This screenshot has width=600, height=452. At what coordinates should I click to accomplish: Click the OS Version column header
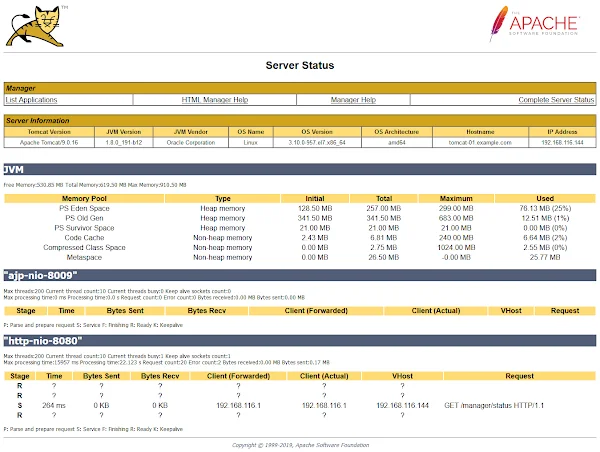[x=317, y=132]
